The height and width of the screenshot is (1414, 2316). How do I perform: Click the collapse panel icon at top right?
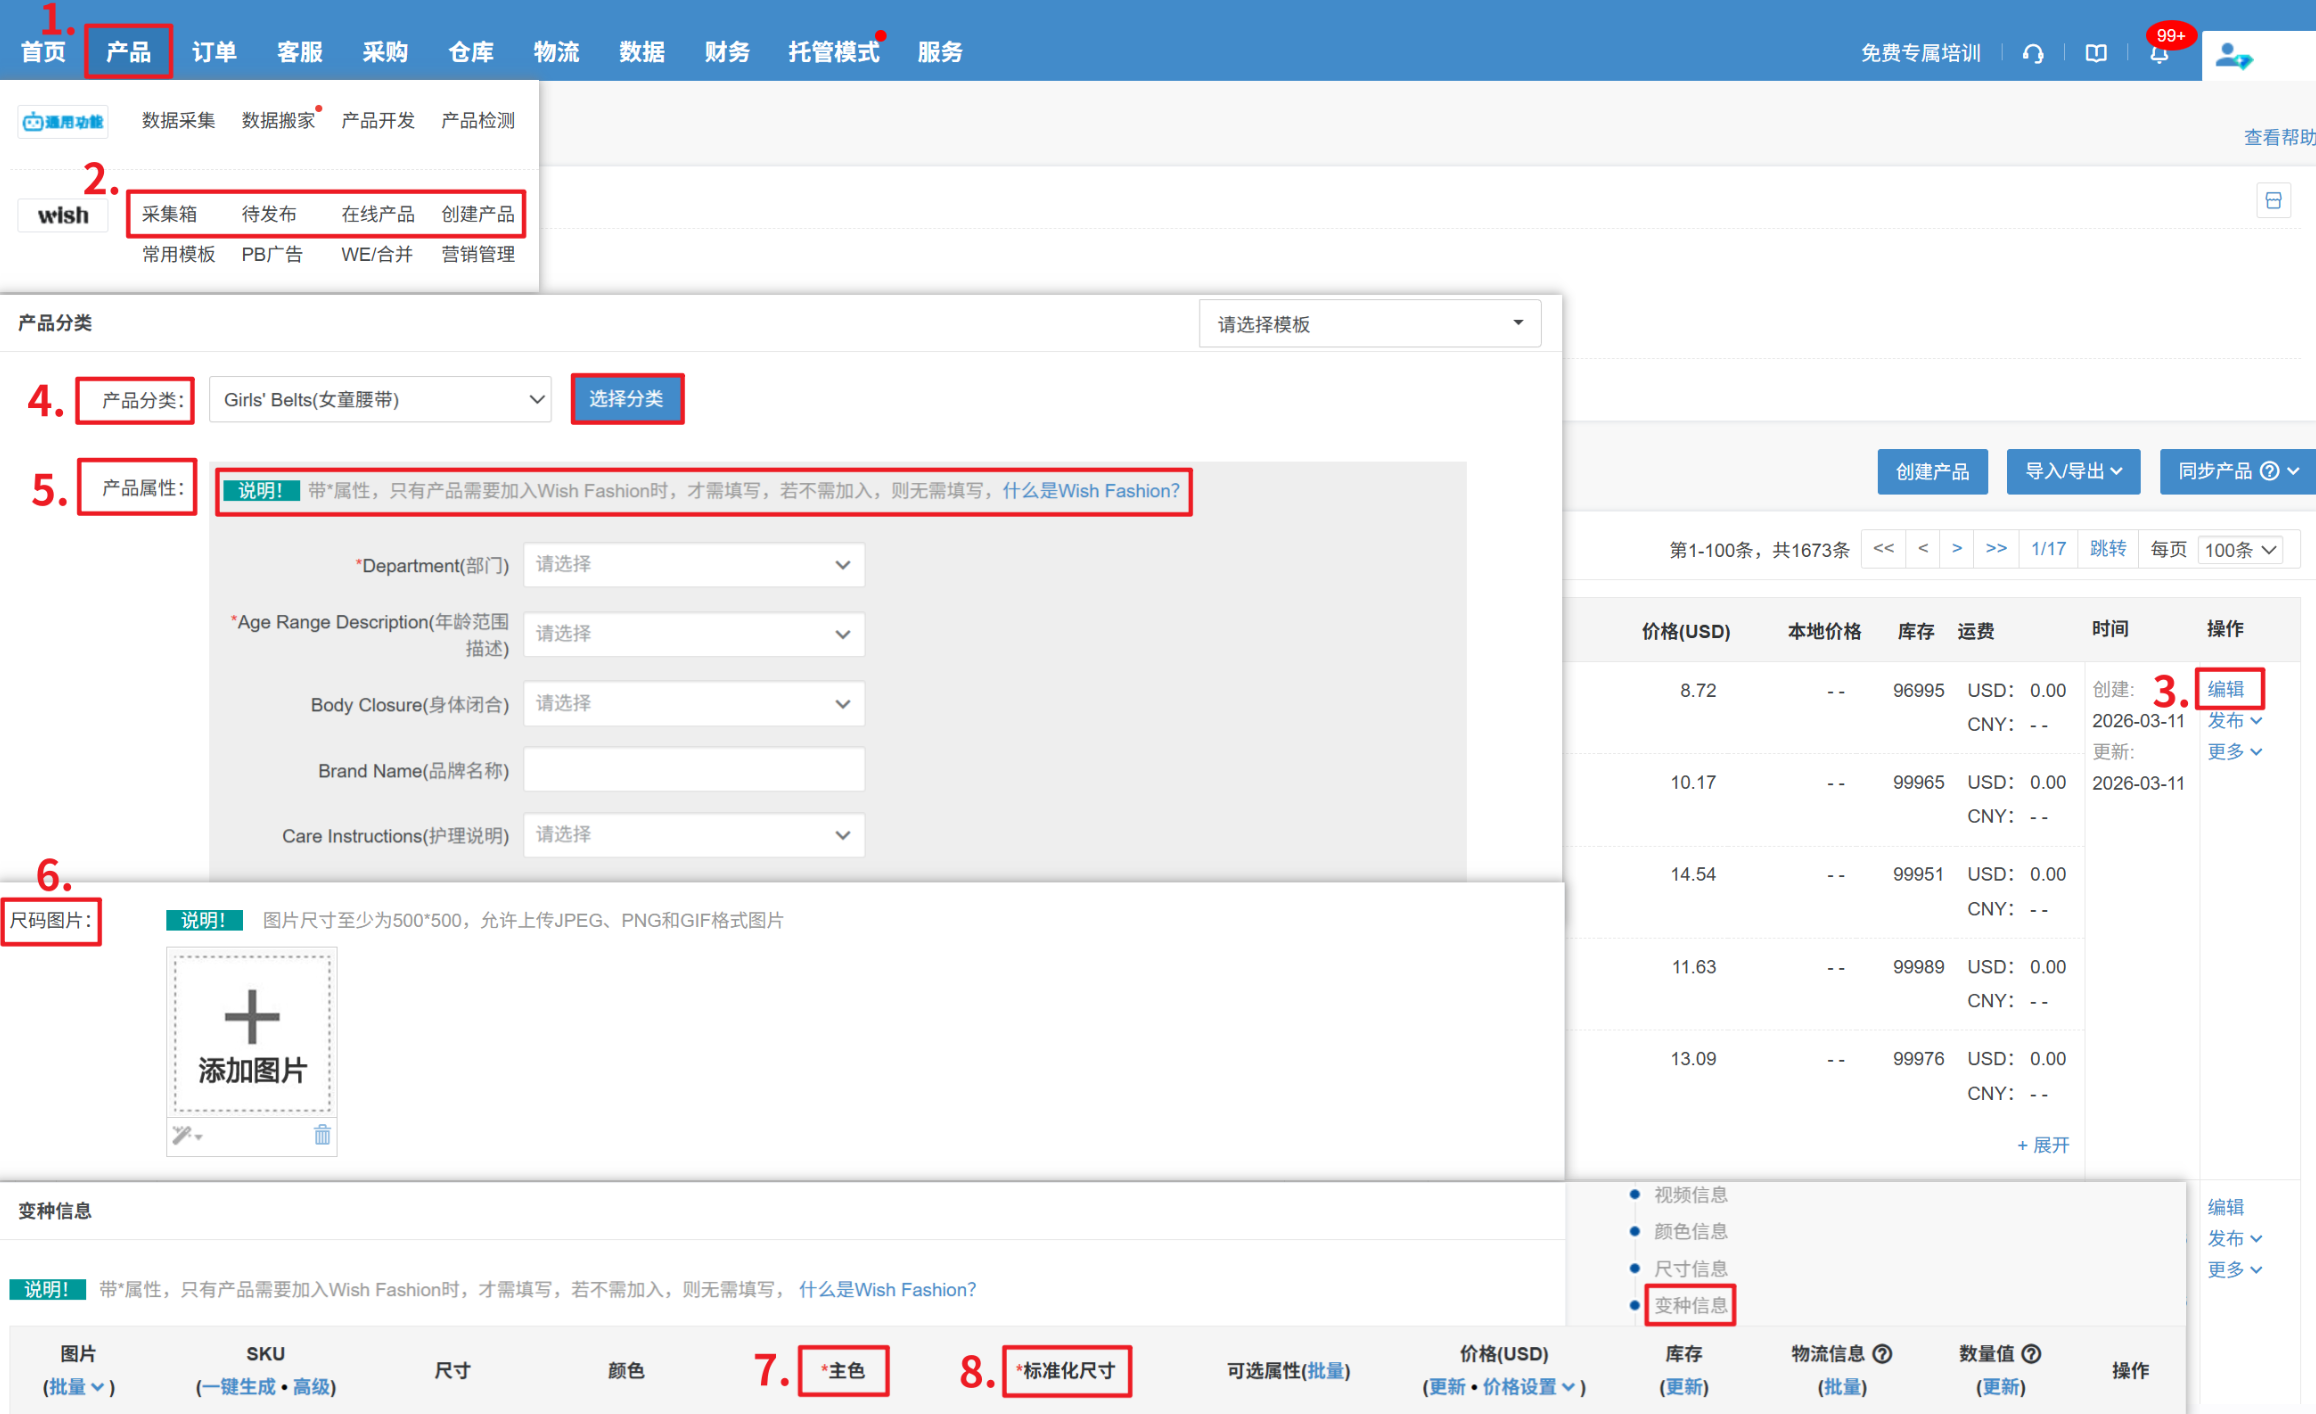point(2273,201)
